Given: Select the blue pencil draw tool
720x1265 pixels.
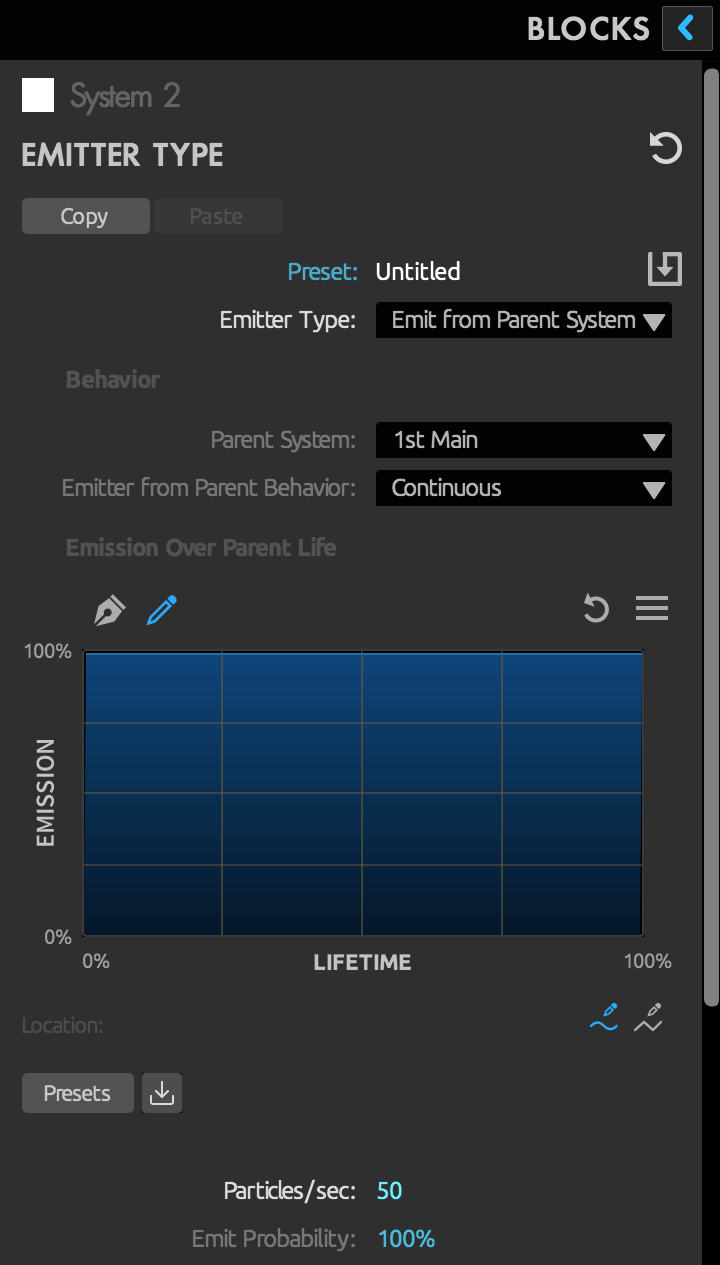Looking at the screenshot, I should pos(161,610).
